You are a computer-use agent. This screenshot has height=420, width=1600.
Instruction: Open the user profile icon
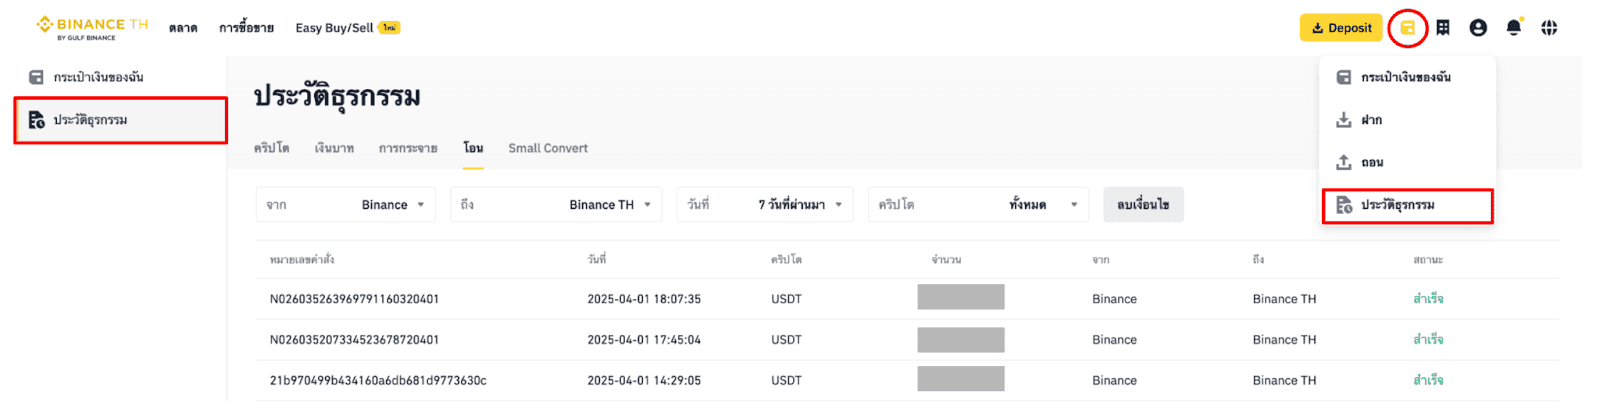click(x=1478, y=28)
